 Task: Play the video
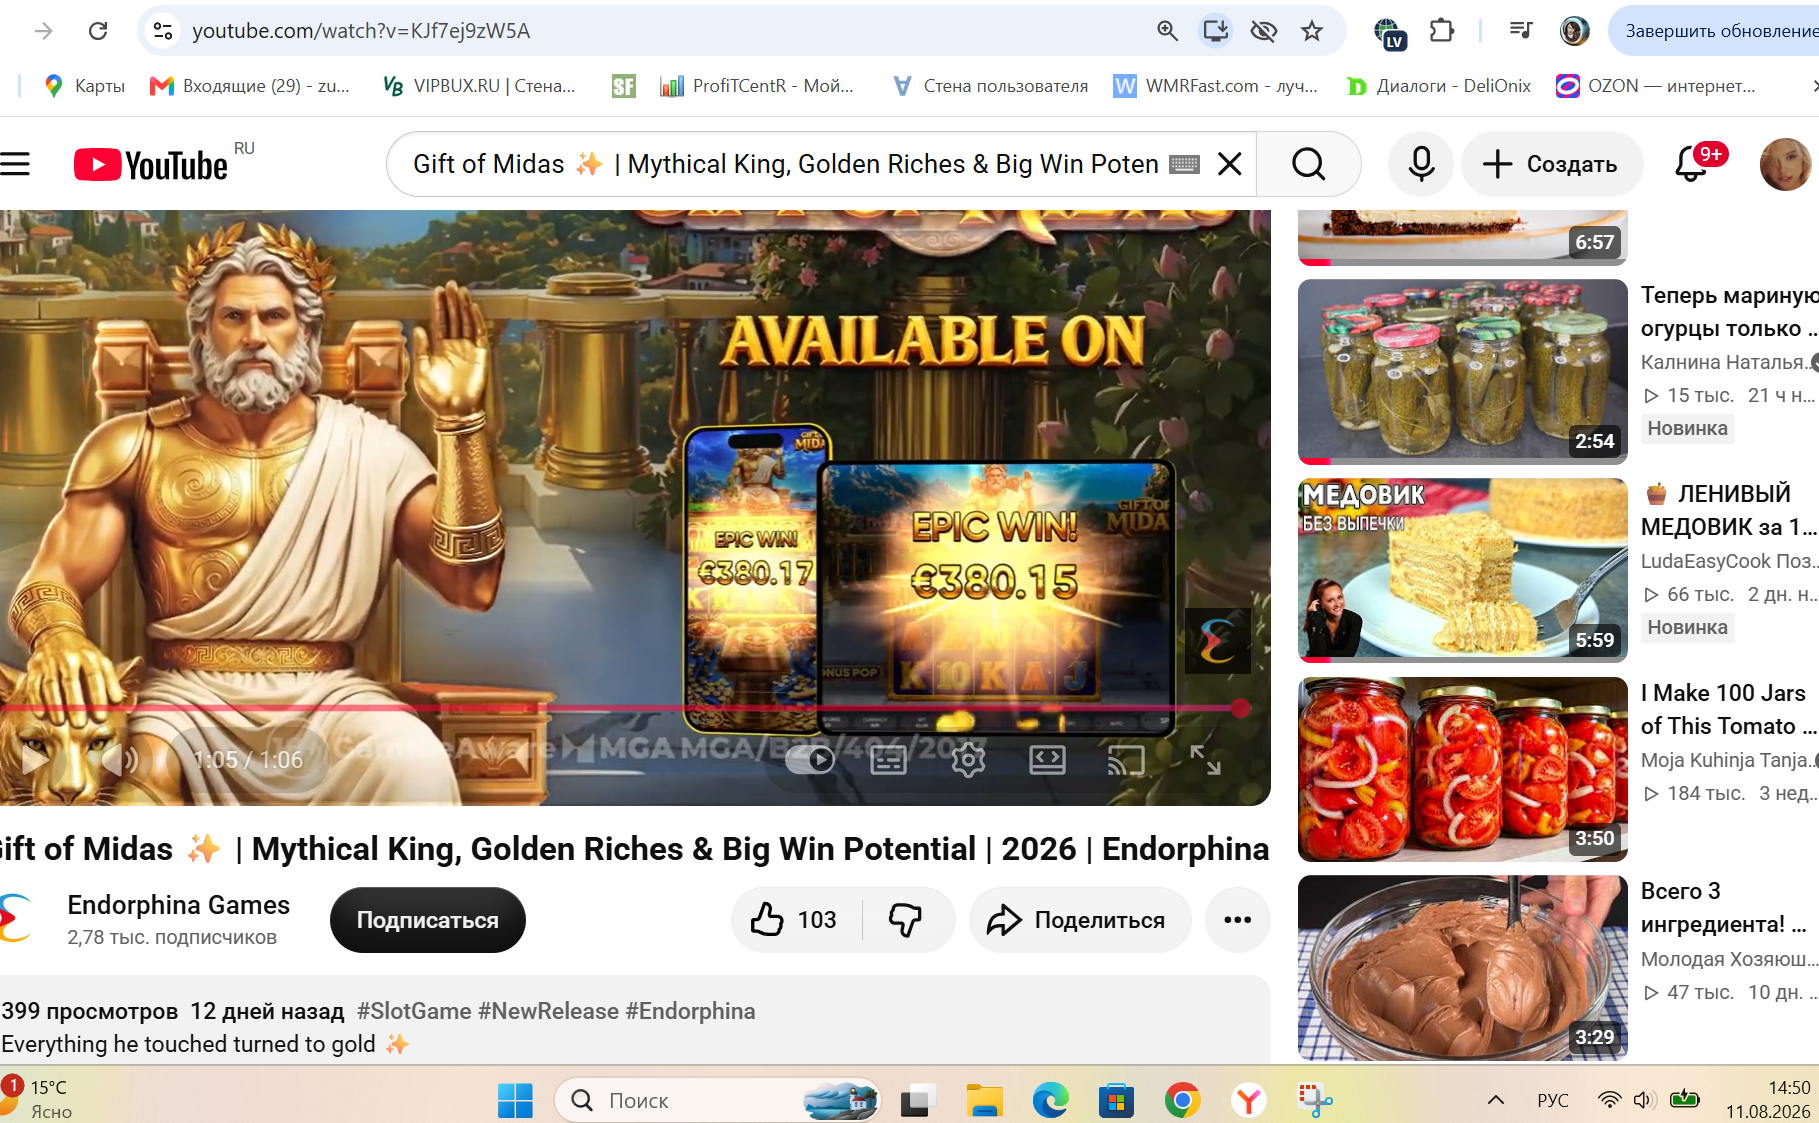click(x=35, y=760)
